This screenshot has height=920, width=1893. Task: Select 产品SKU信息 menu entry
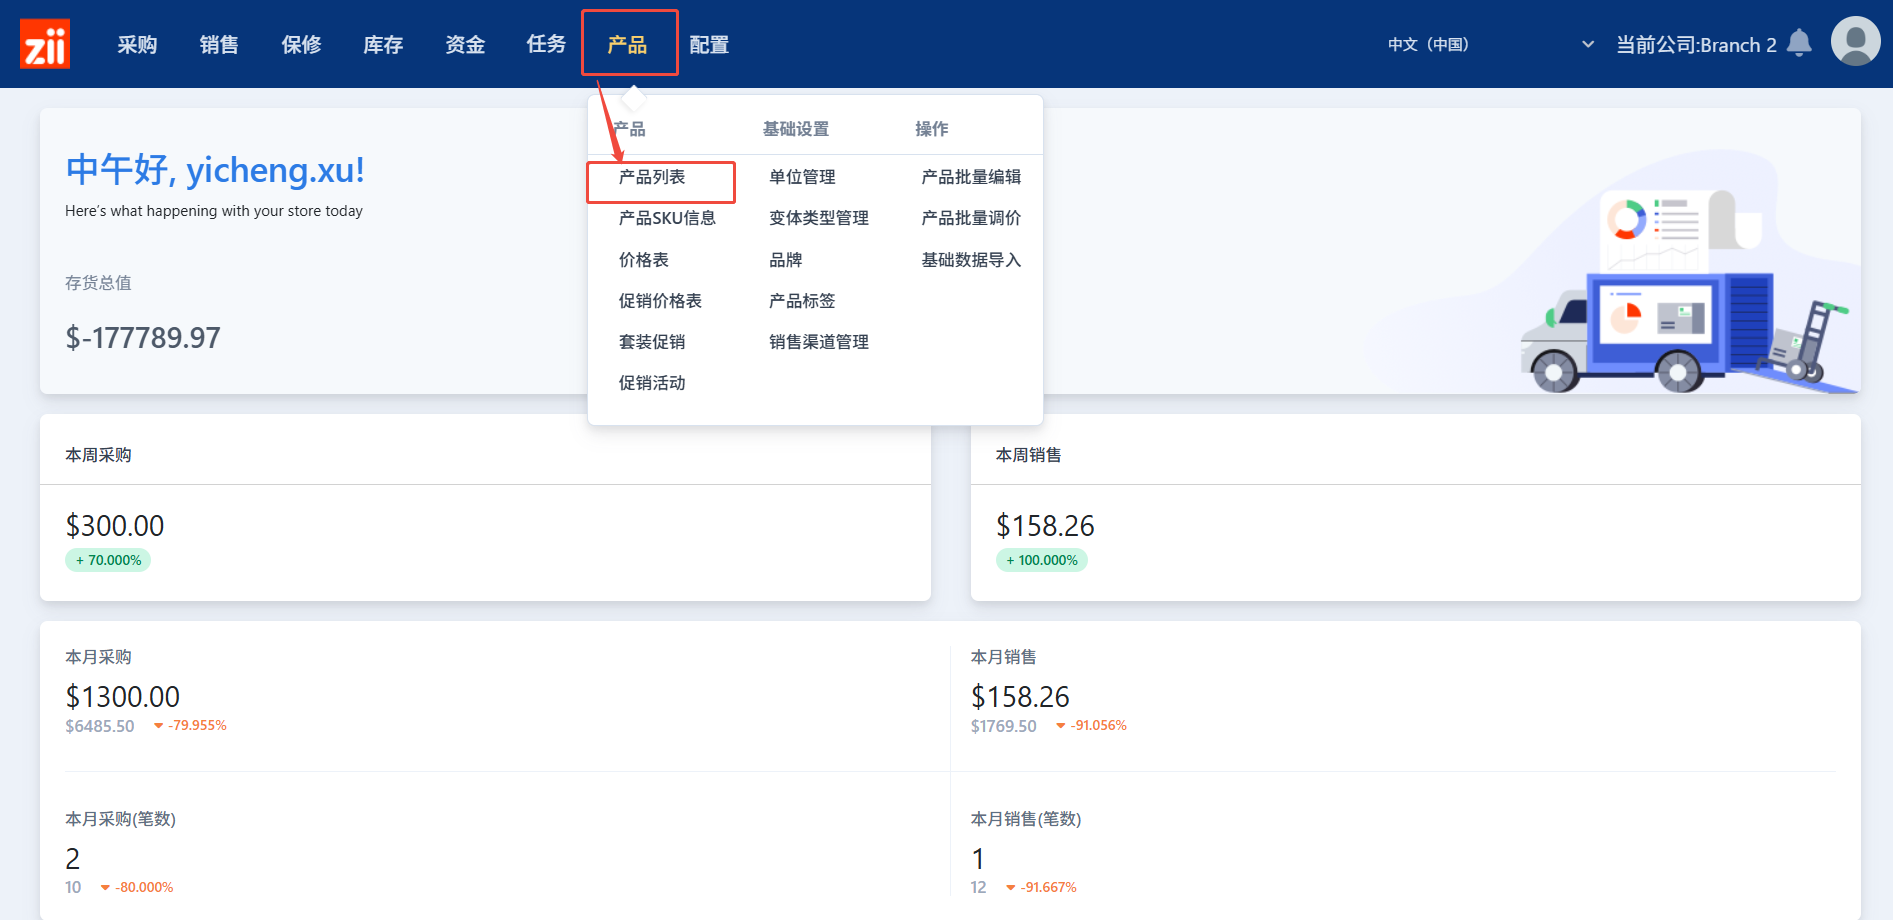[667, 218]
